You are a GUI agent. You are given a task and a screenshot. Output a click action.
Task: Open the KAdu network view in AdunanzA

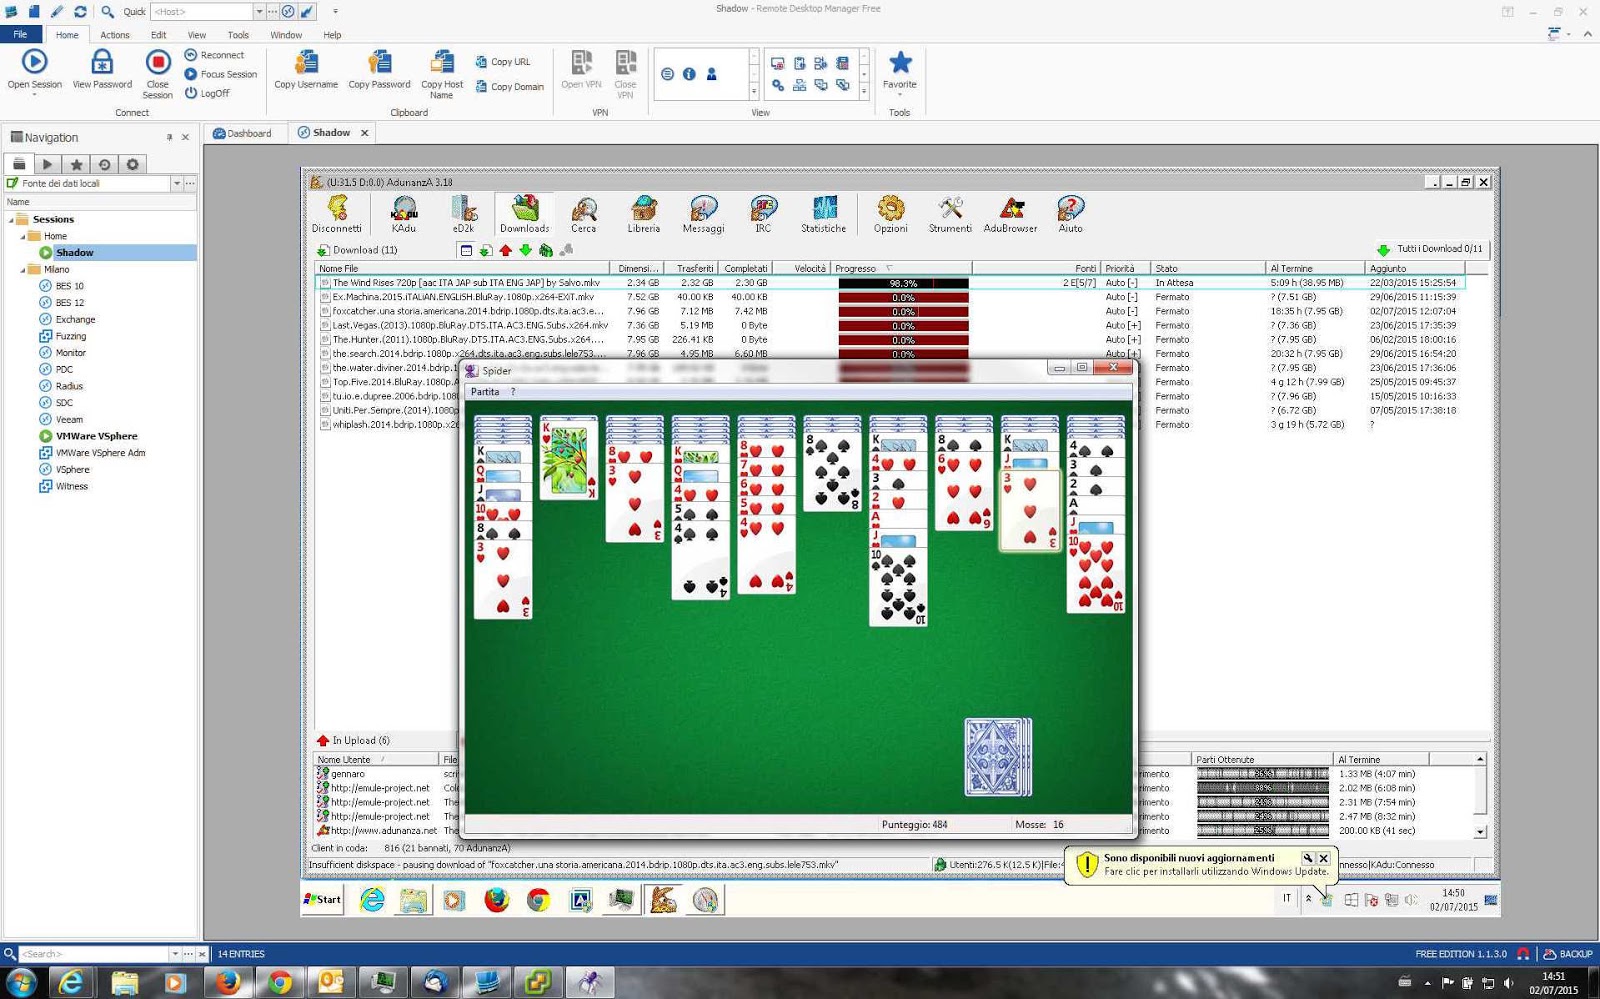point(404,214)
